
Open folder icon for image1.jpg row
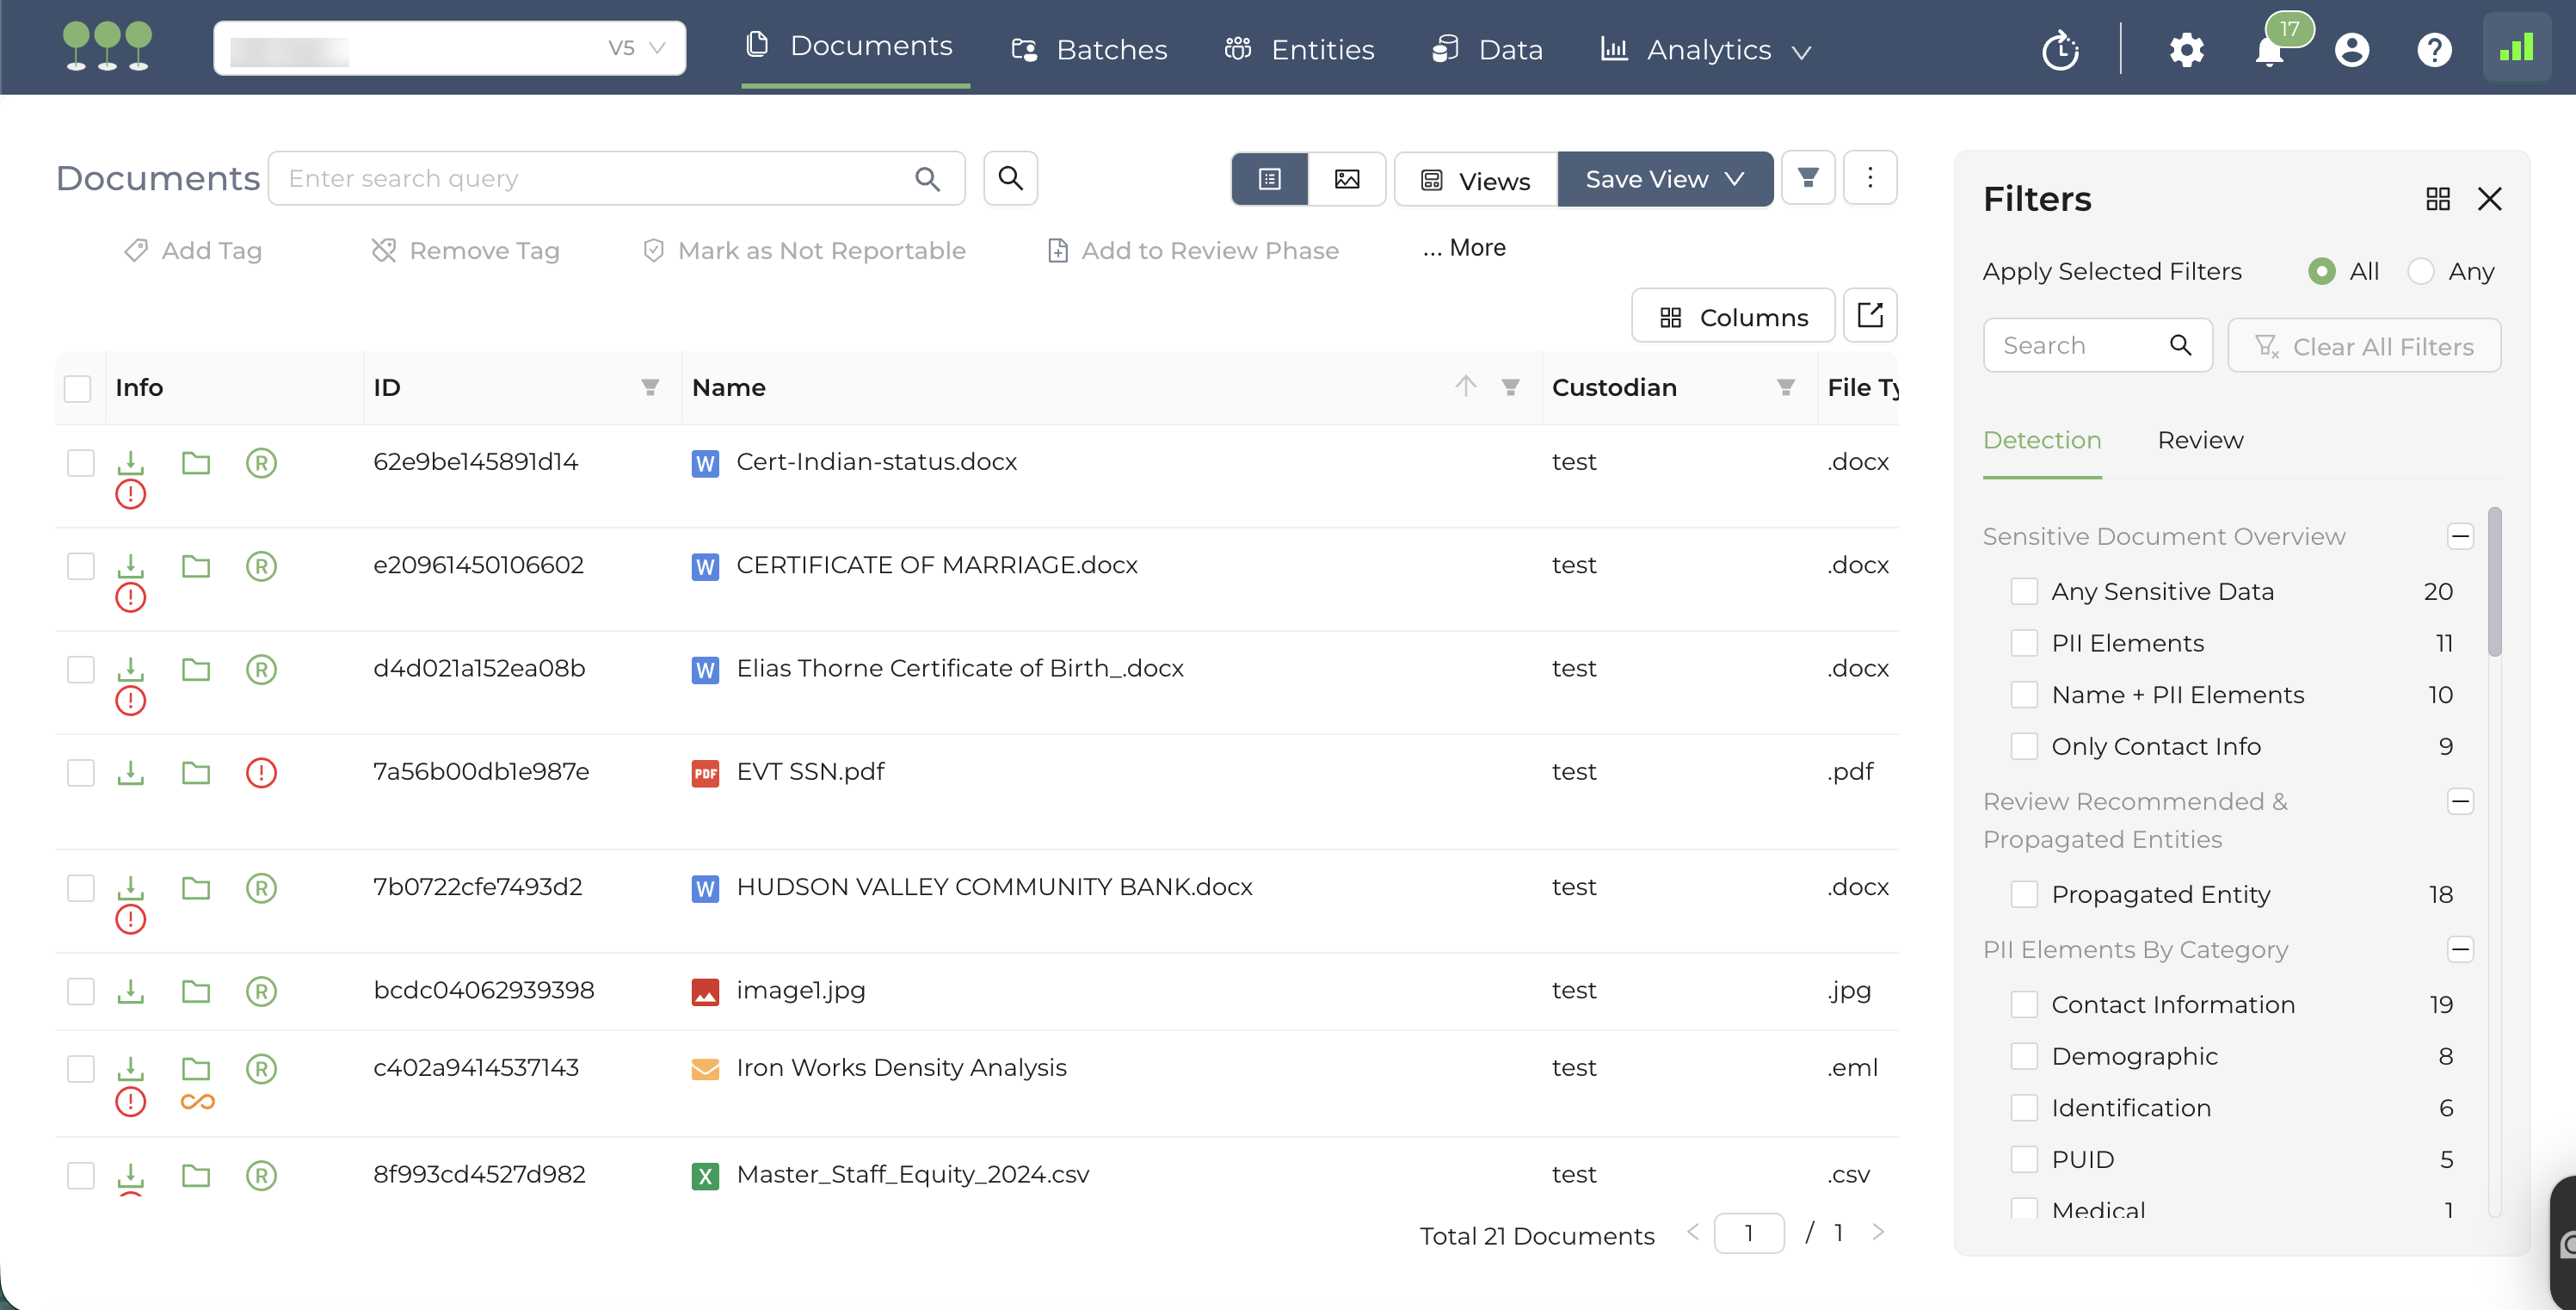(196, 991)
